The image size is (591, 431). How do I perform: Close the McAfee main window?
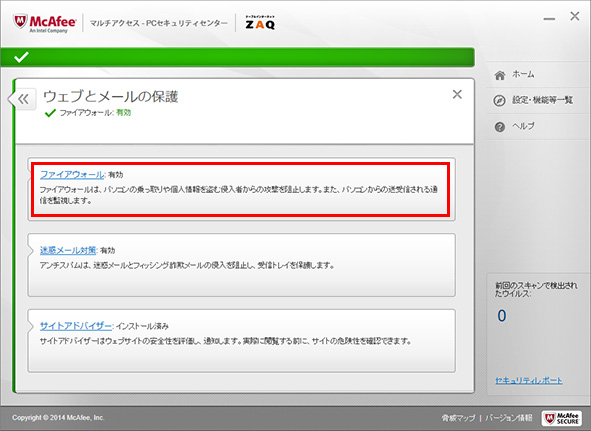575,16
